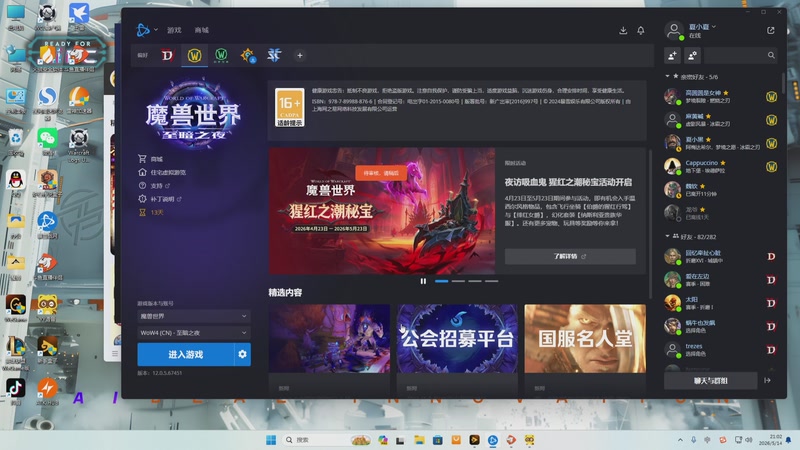
Task: Open the notifications bell icon
Action: tap(641, 30)
